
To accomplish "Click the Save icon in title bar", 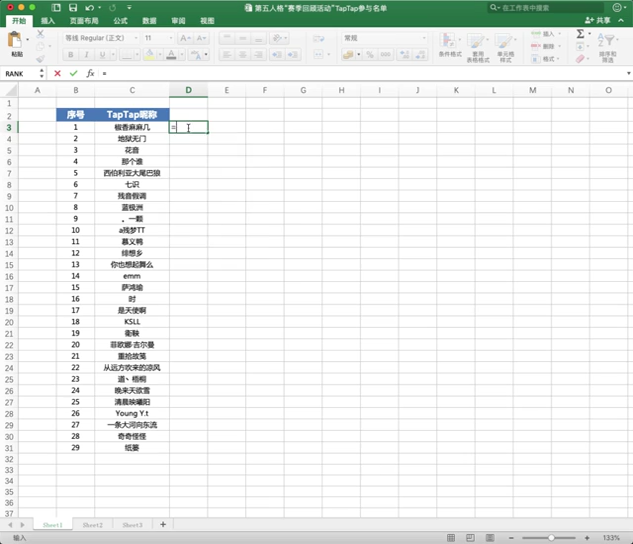I will point(73,8).
